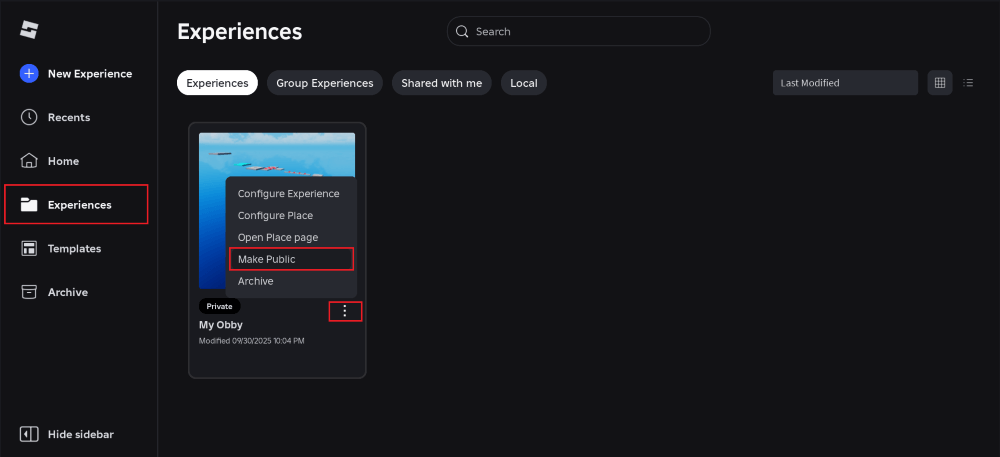Select the Local tab
The image size is (1000, 457).
[523, 83]
